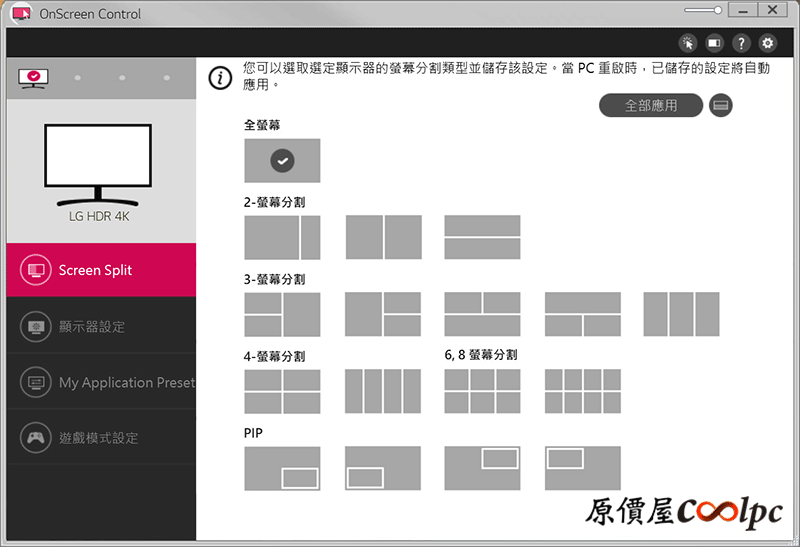Choose 3-split three vertical columns layout
The width and height of the screenshot is (800, 547).
pyautogui.click(x=681, y=314)
